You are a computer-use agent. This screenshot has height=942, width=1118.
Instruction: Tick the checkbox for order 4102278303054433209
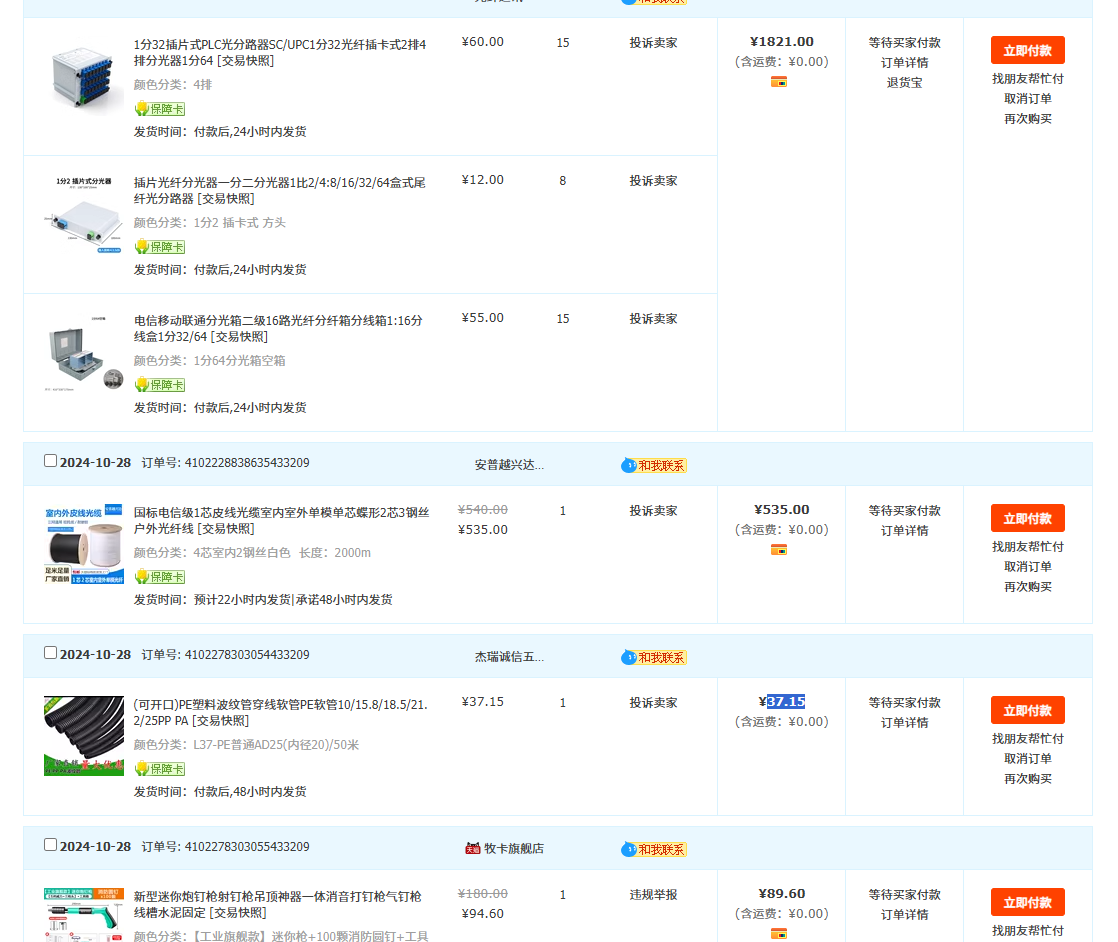pyautogui.click(x=51, y=653)
